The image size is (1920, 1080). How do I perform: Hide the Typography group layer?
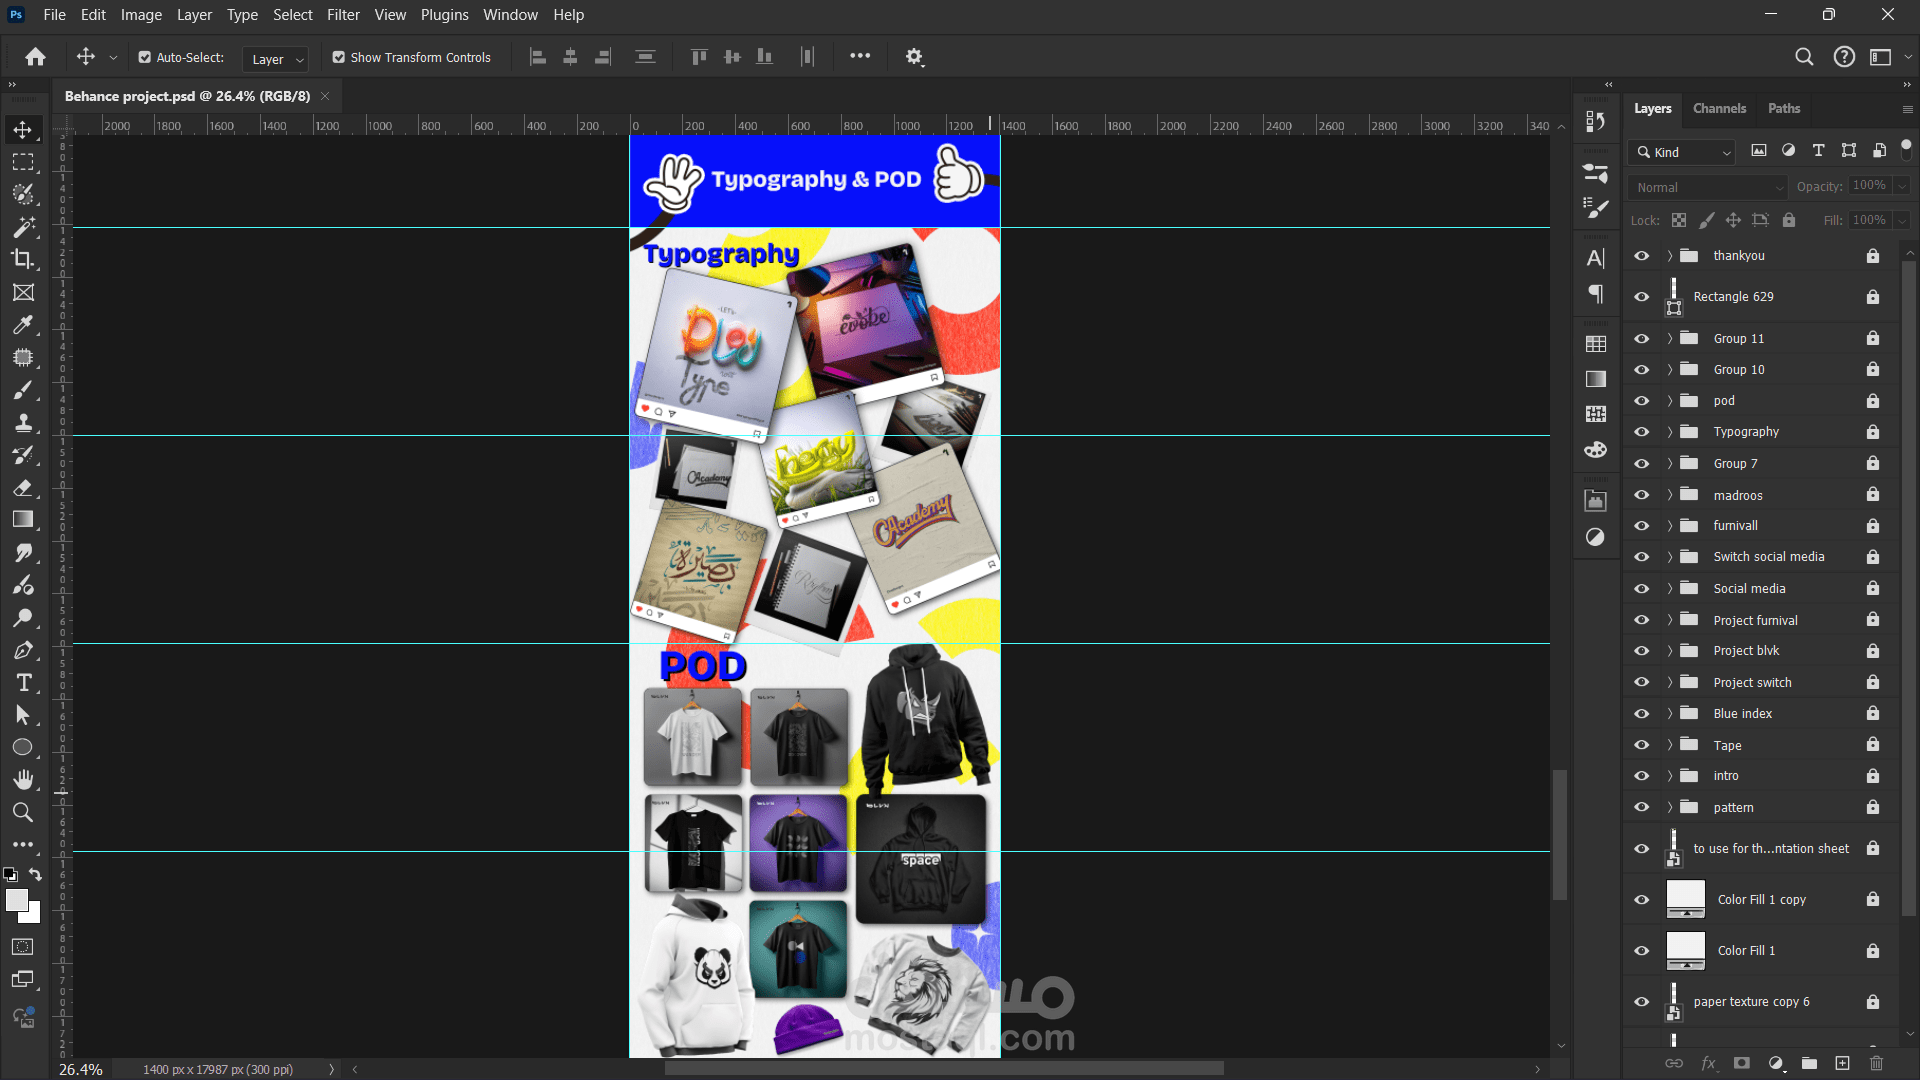click(x=1641, y=432)
